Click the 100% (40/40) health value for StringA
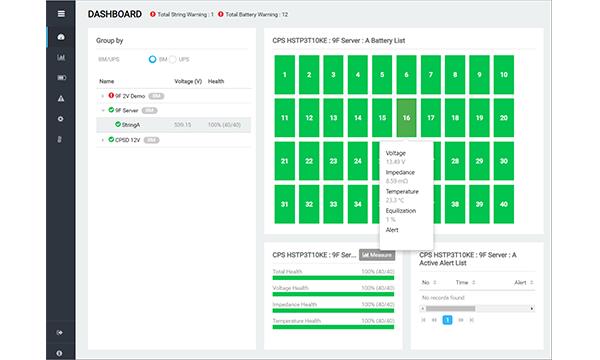The image size is (600, 360). point(224,125)
